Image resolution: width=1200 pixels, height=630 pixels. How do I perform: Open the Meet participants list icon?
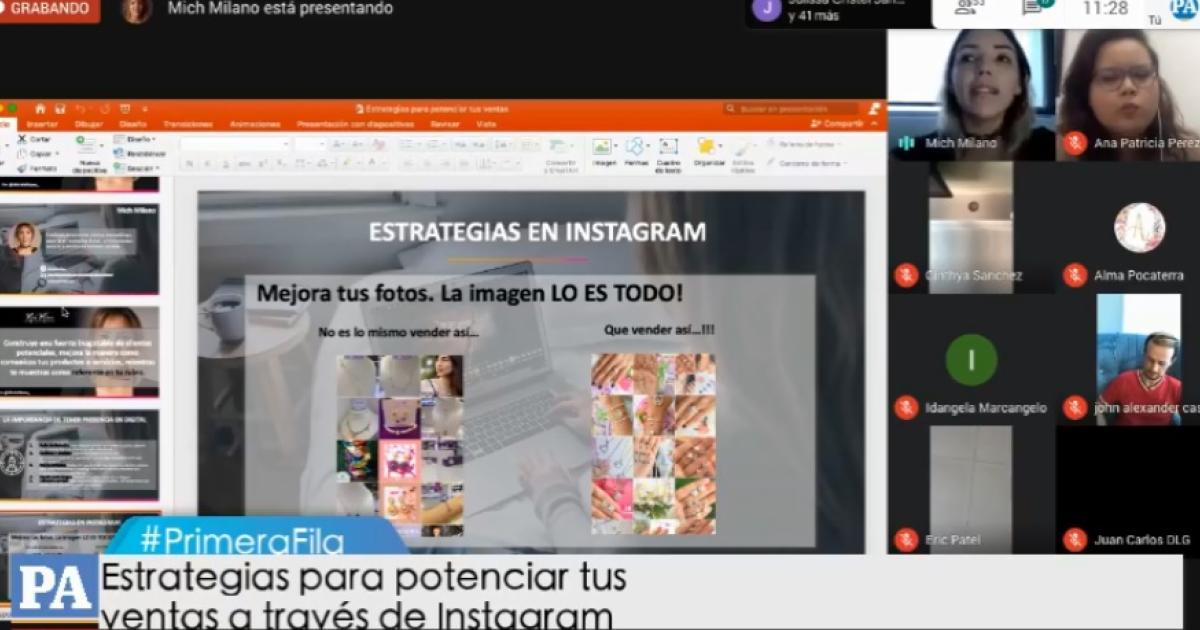point(967,7)
